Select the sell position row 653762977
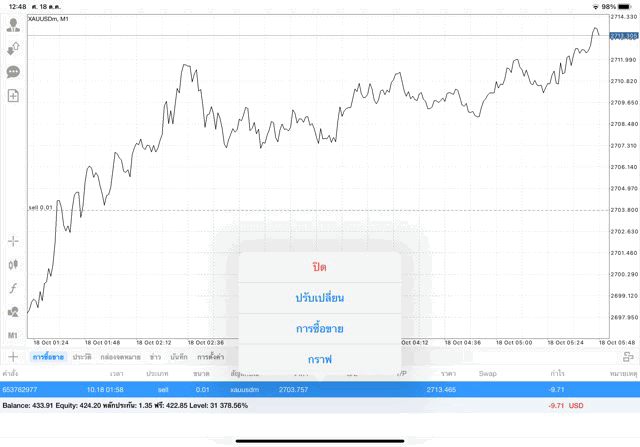Viewport: 640px width, 447px height. point(120,389)
